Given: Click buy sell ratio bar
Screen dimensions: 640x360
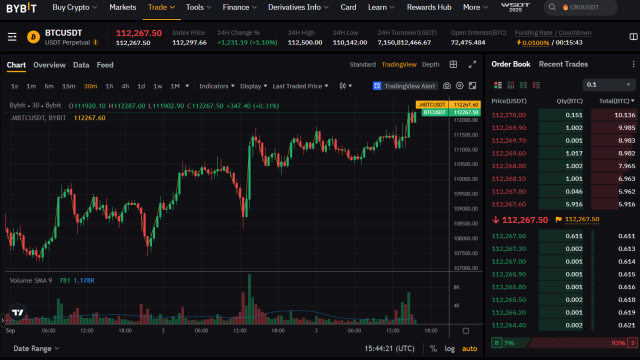Looking at the screenshot, I should point(564,343).
